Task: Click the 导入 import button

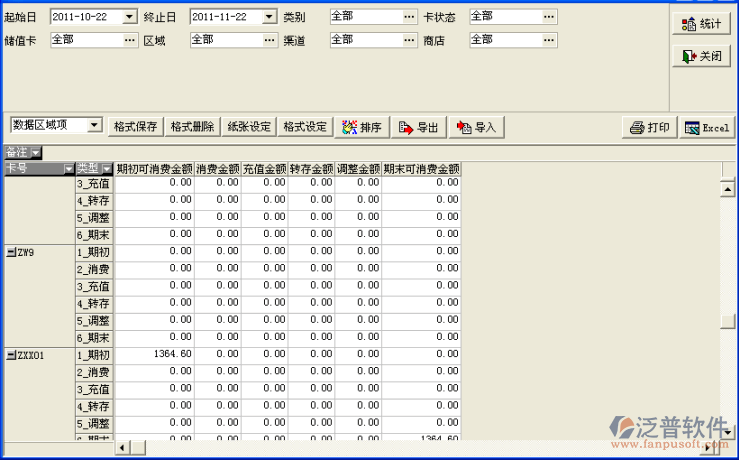Action: click(476, 127)
